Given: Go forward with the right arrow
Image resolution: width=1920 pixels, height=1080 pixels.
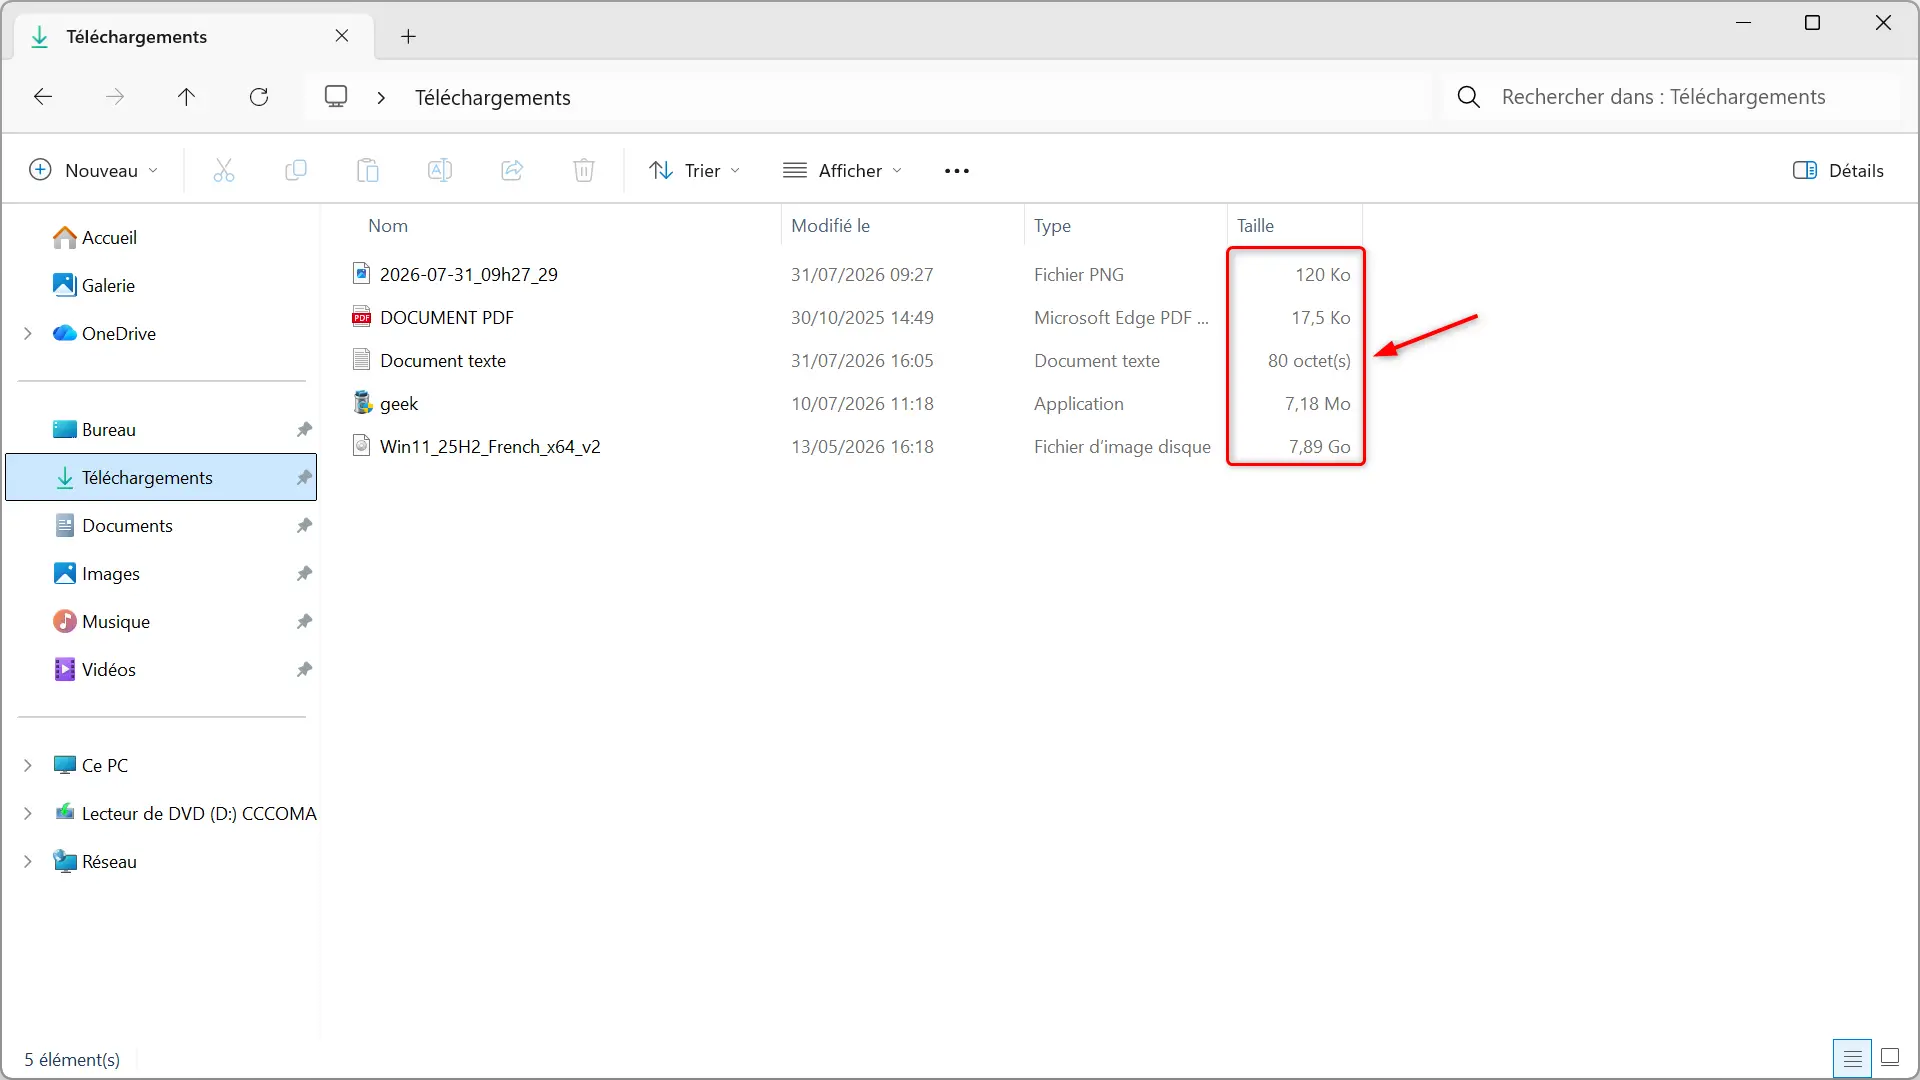Looking at the screenshot, I should coord(115,97).
